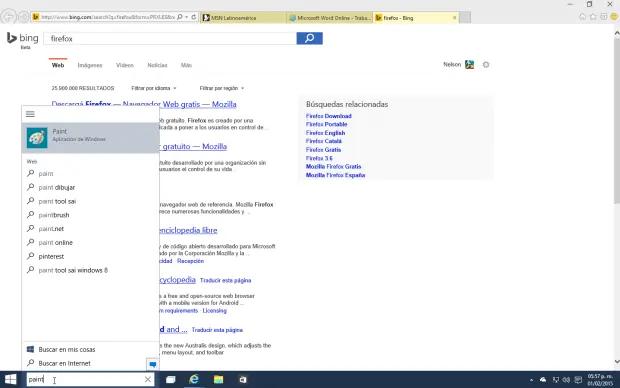Open the address bar dropdown arrow
Viewport: 620px width, 388px height.
click(187, 17)
